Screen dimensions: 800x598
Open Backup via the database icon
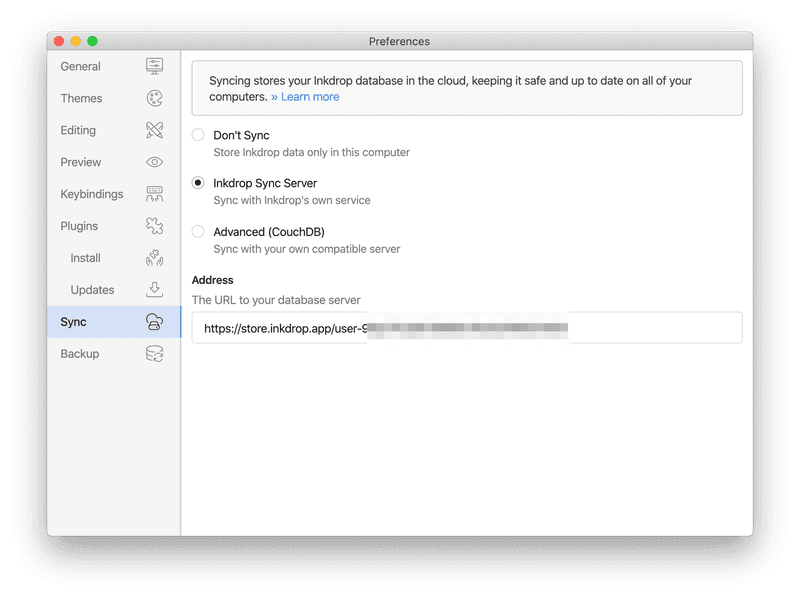(153, 354)
